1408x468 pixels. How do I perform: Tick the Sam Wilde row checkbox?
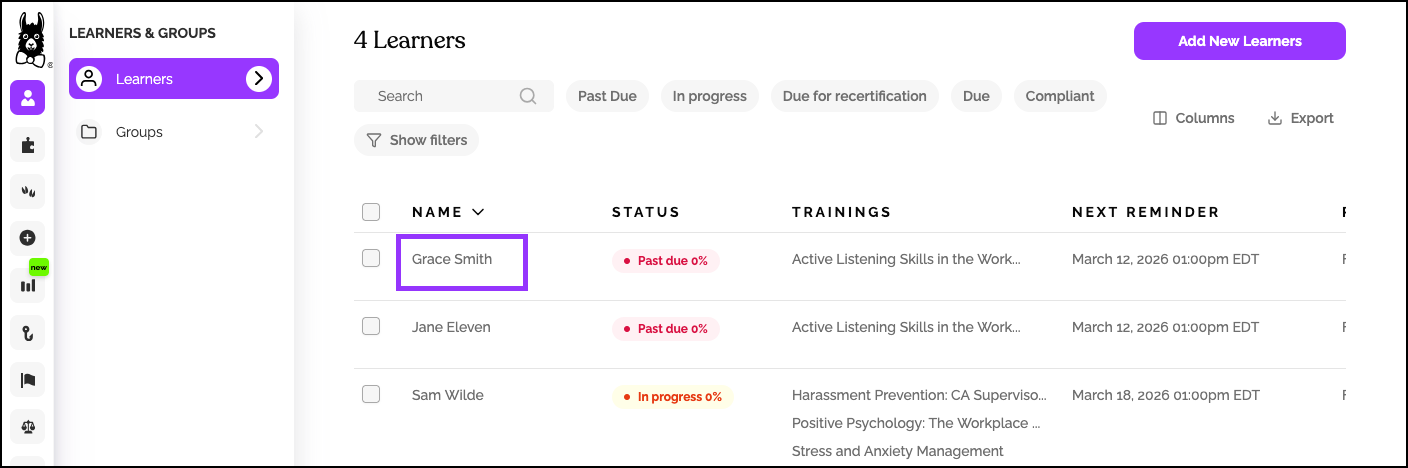click(371, 394)
